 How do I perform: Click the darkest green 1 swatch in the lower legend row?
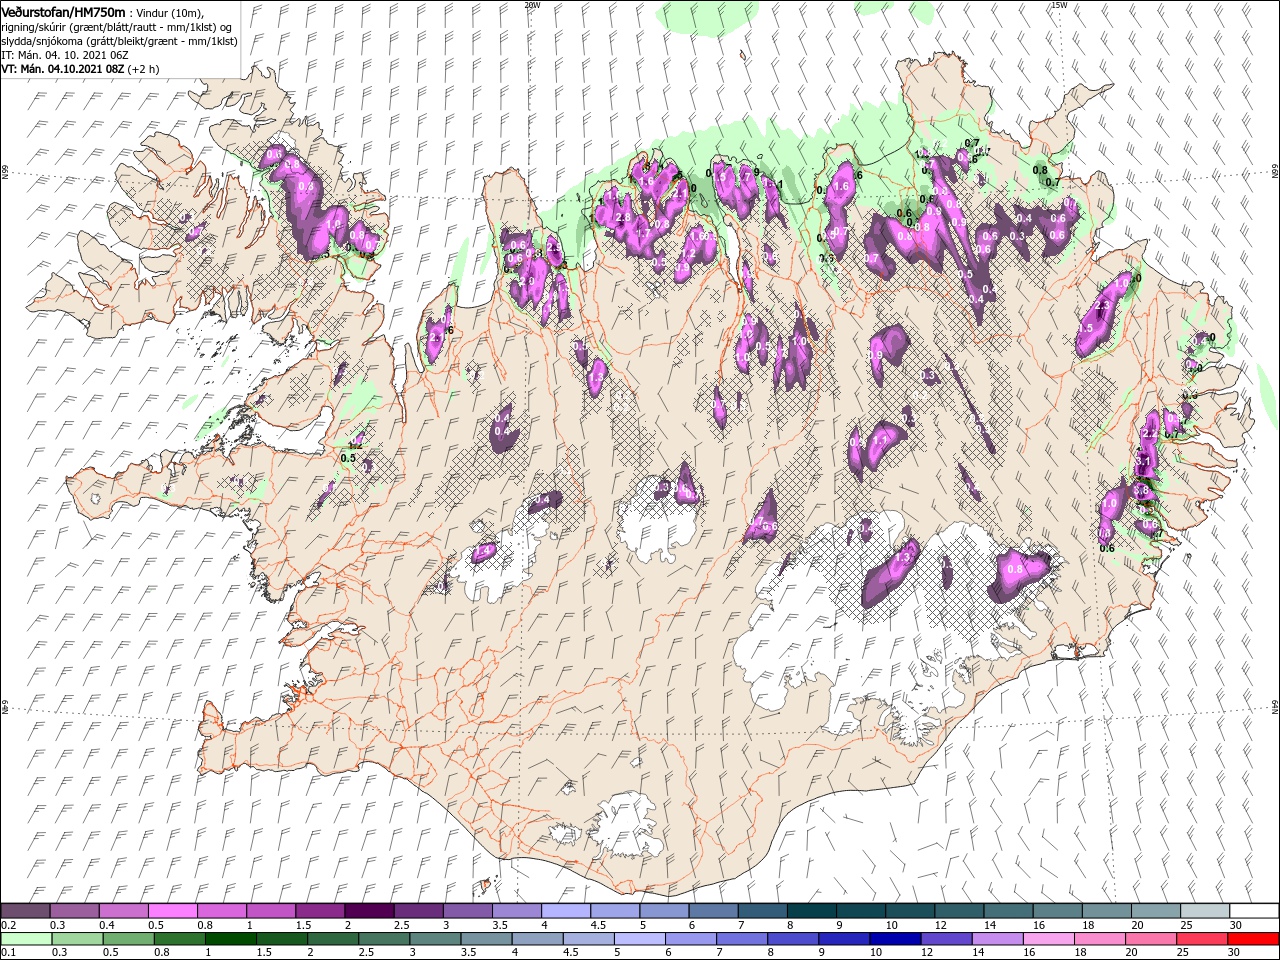[x=231, y=939]
